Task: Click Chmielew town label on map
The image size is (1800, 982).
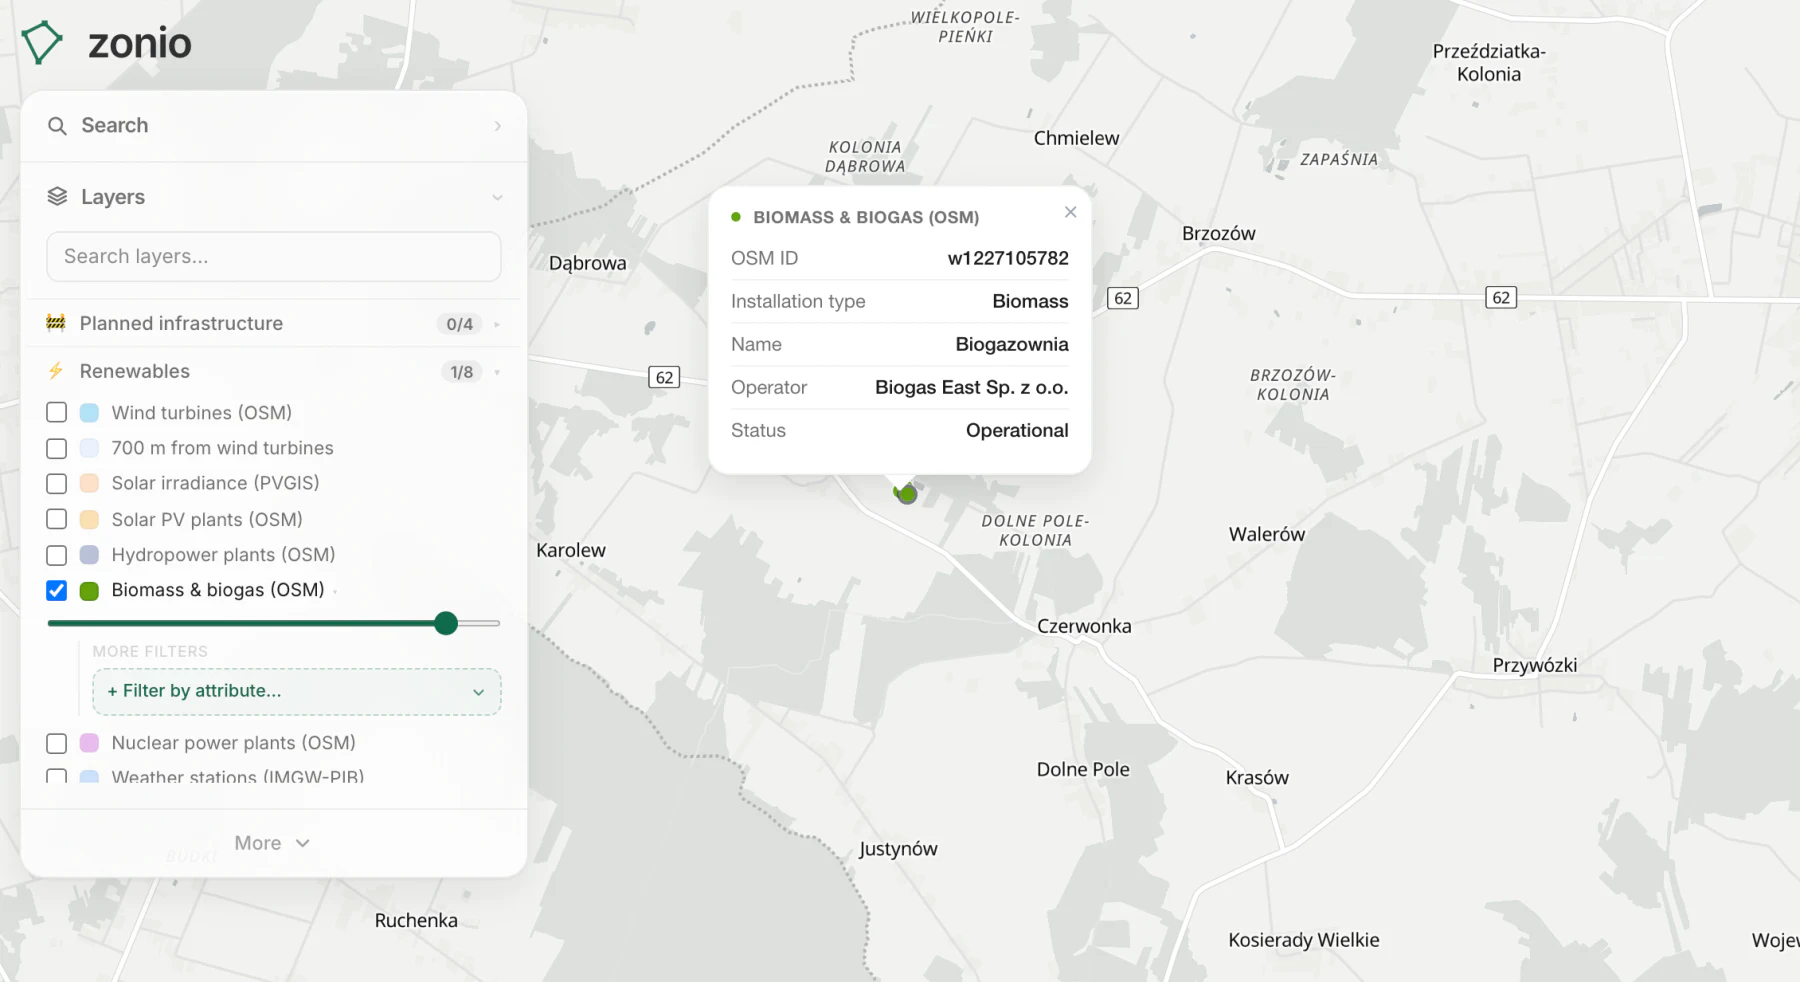Action: [x=1076, y=138]
